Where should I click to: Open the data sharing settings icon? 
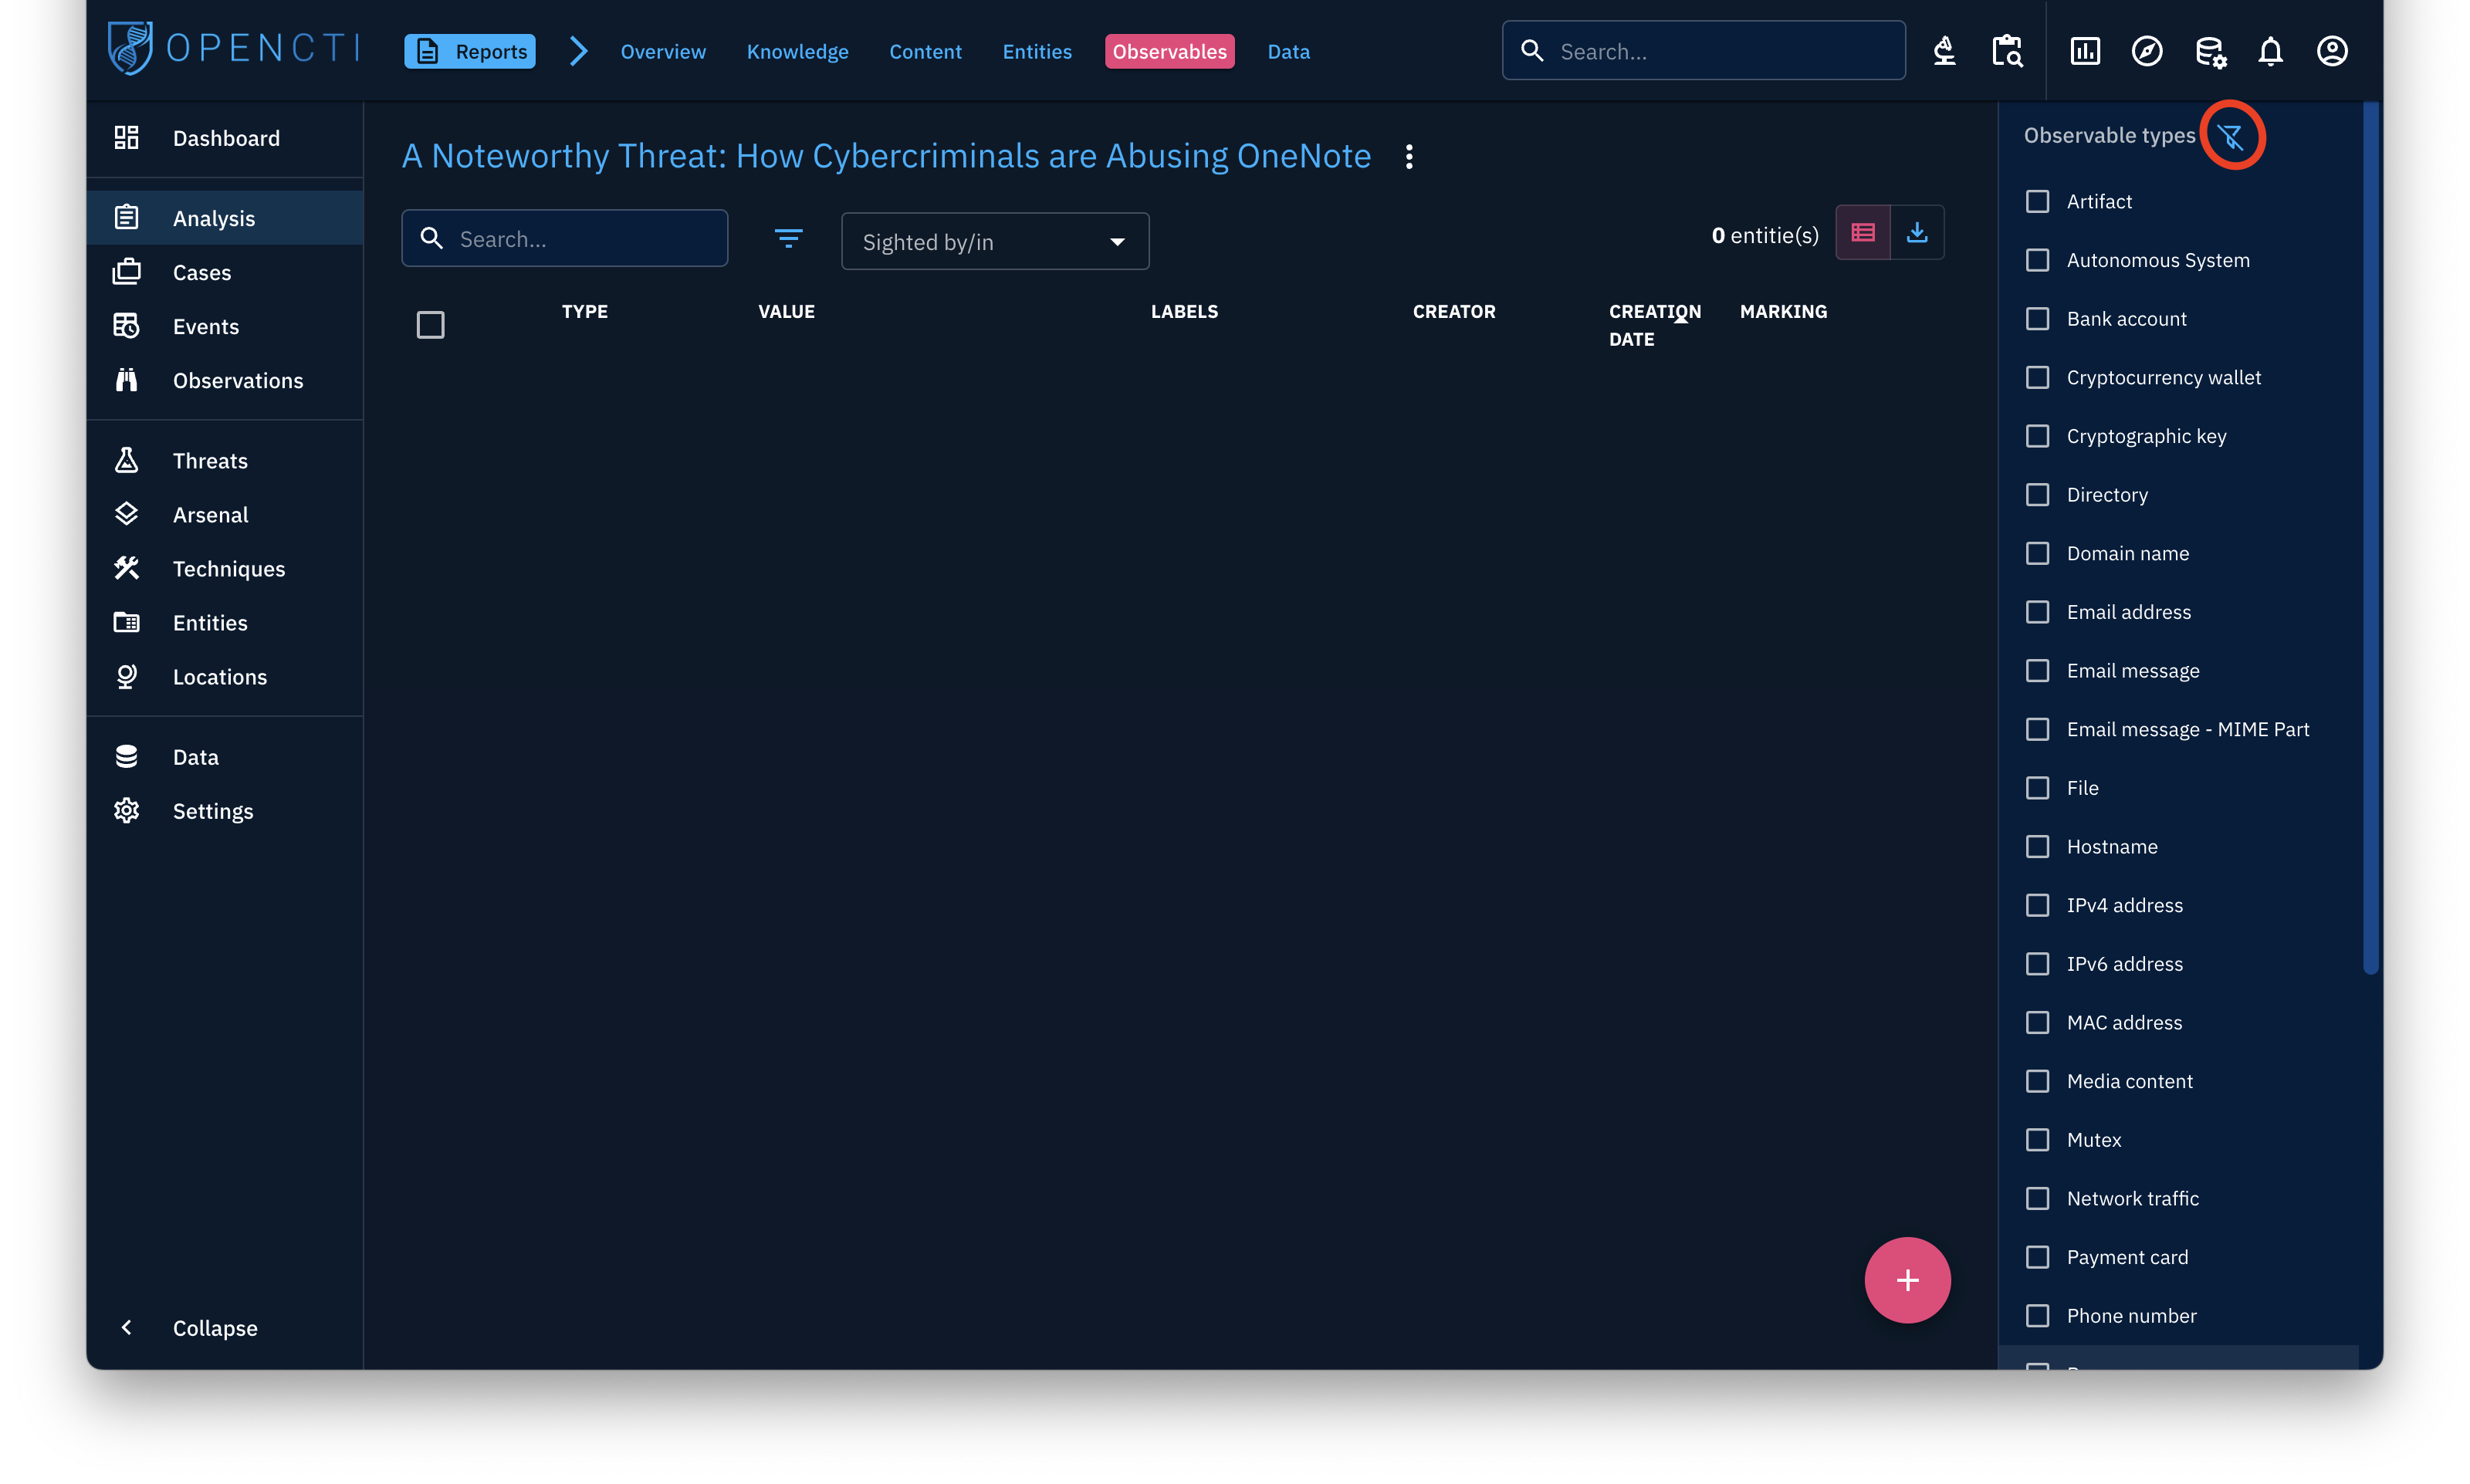tap(2209, 52)
